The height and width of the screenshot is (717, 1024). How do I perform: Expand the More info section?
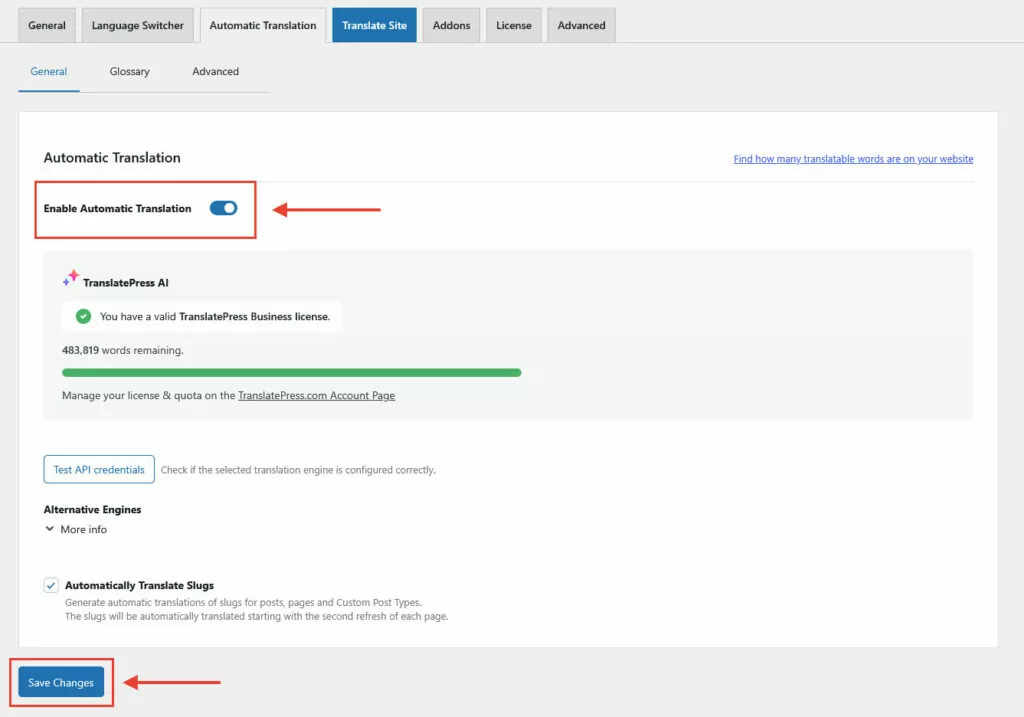click(x=76, y=530)
